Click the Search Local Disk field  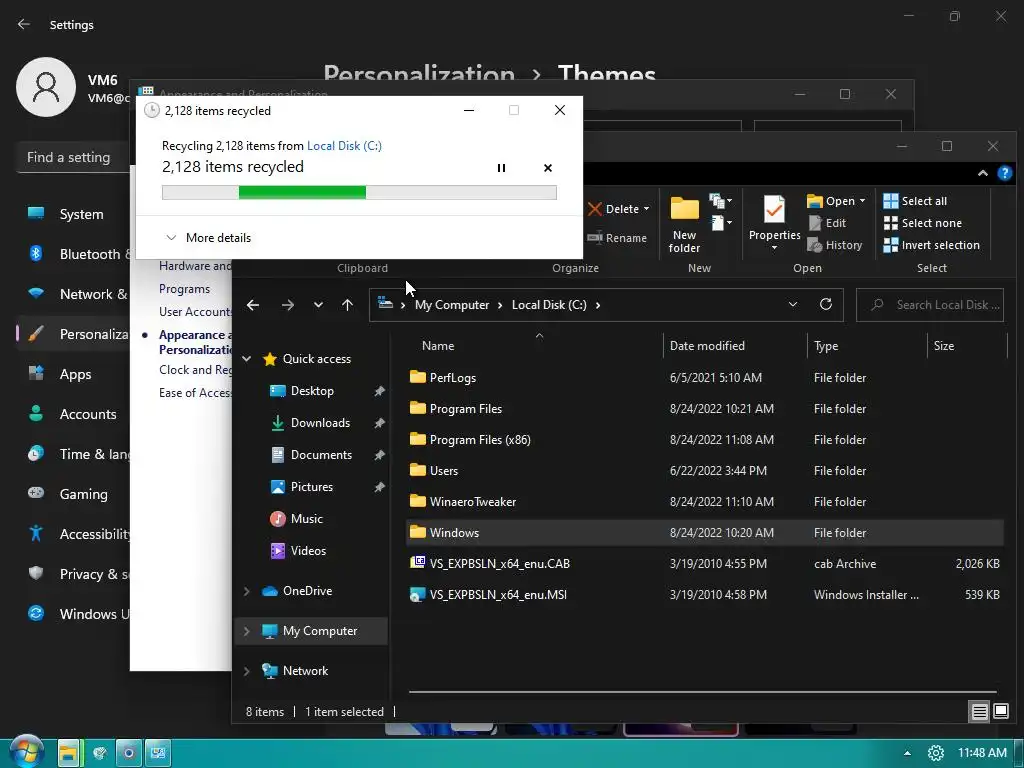[930, 305]
